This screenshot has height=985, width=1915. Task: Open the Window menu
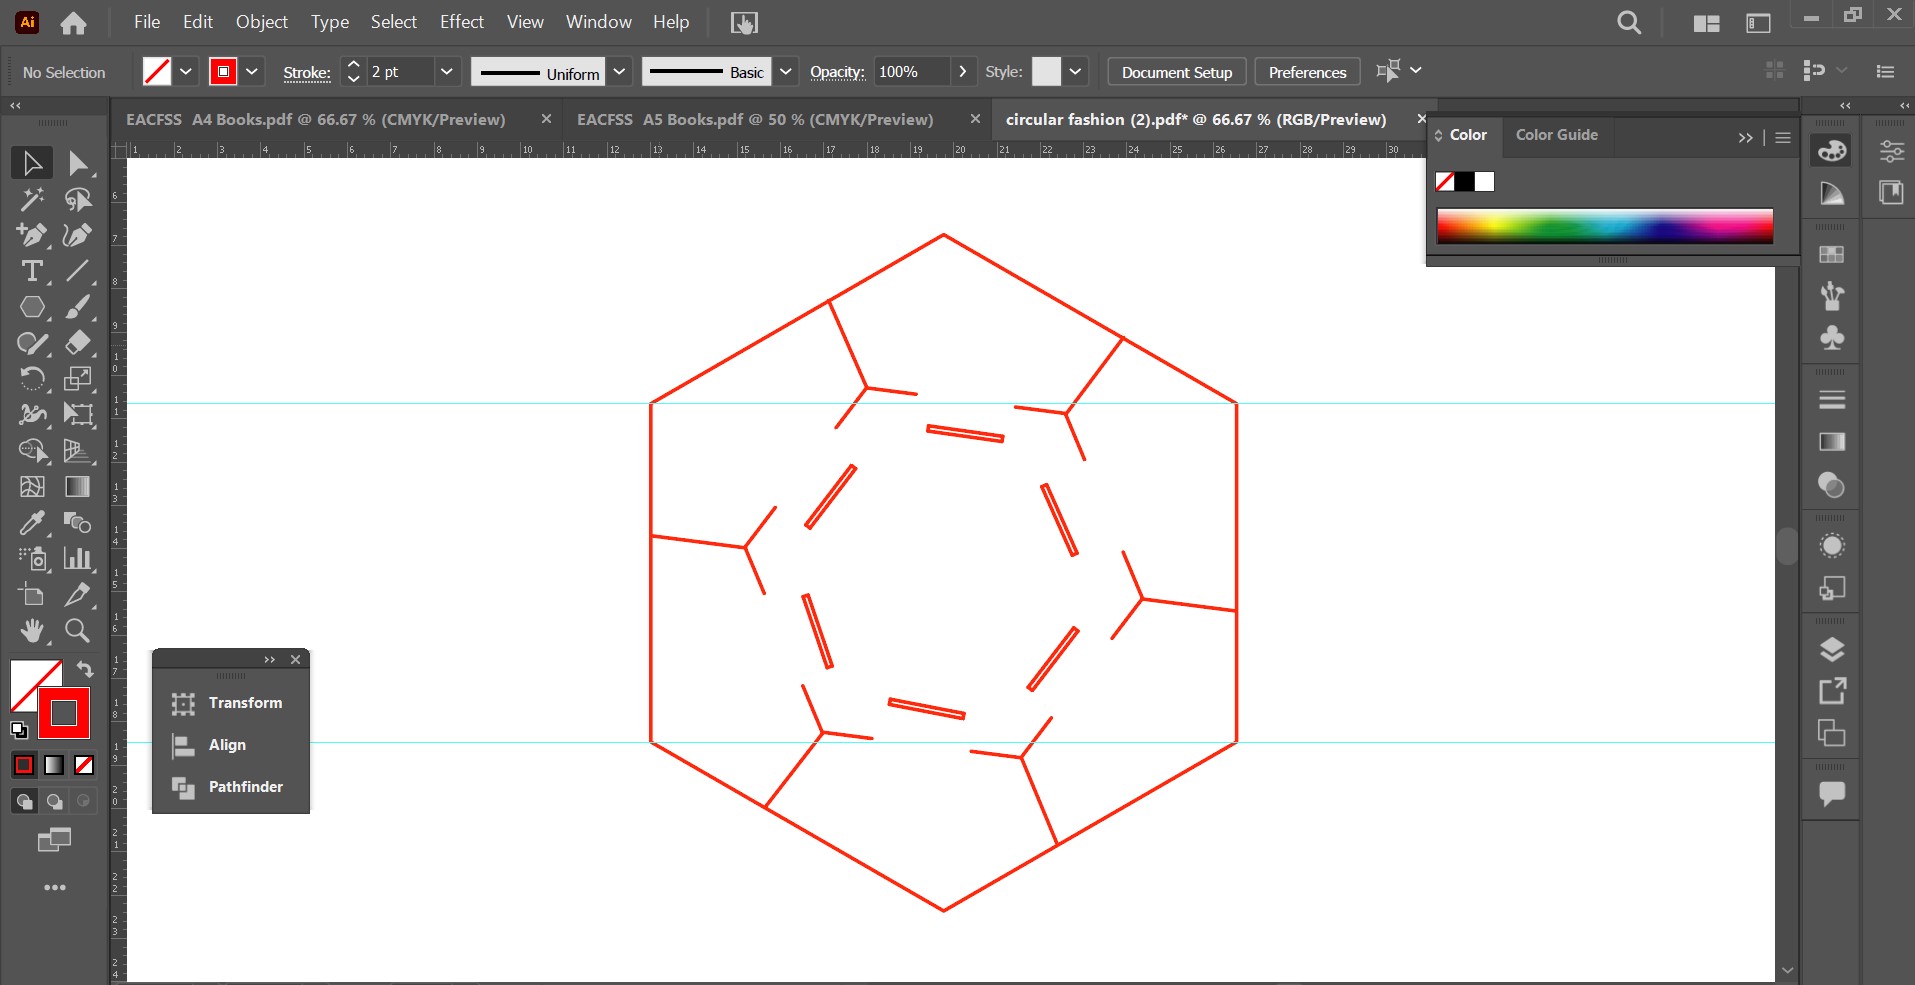[x=599, y=22]
